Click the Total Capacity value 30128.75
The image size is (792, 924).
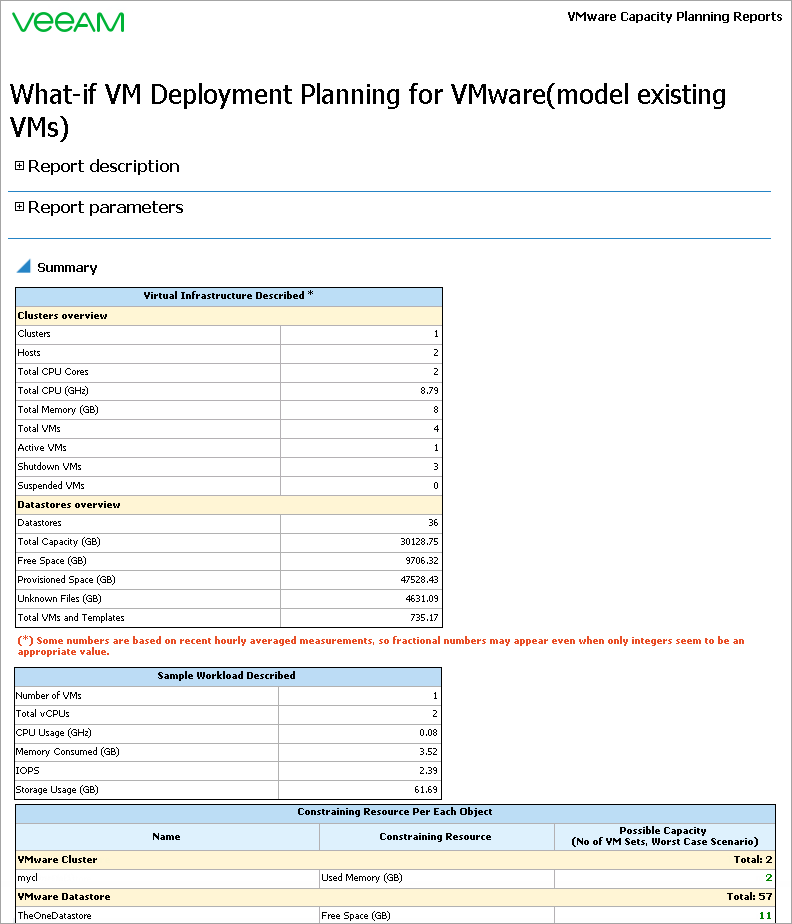tap(419, 542)
